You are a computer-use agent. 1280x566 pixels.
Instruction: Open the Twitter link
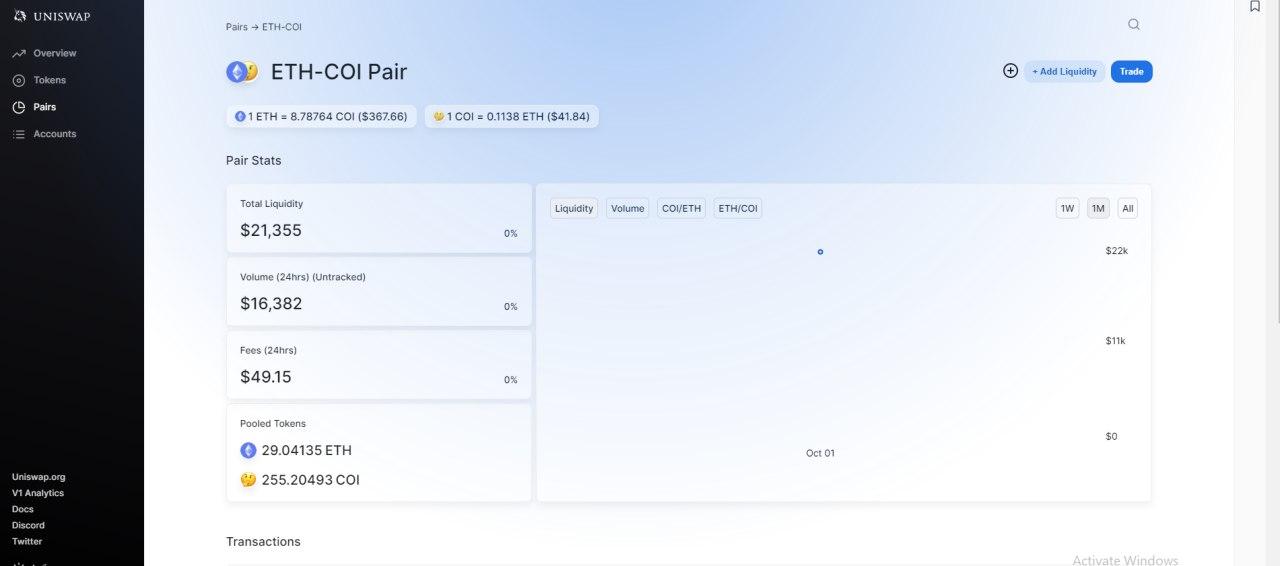27,541
